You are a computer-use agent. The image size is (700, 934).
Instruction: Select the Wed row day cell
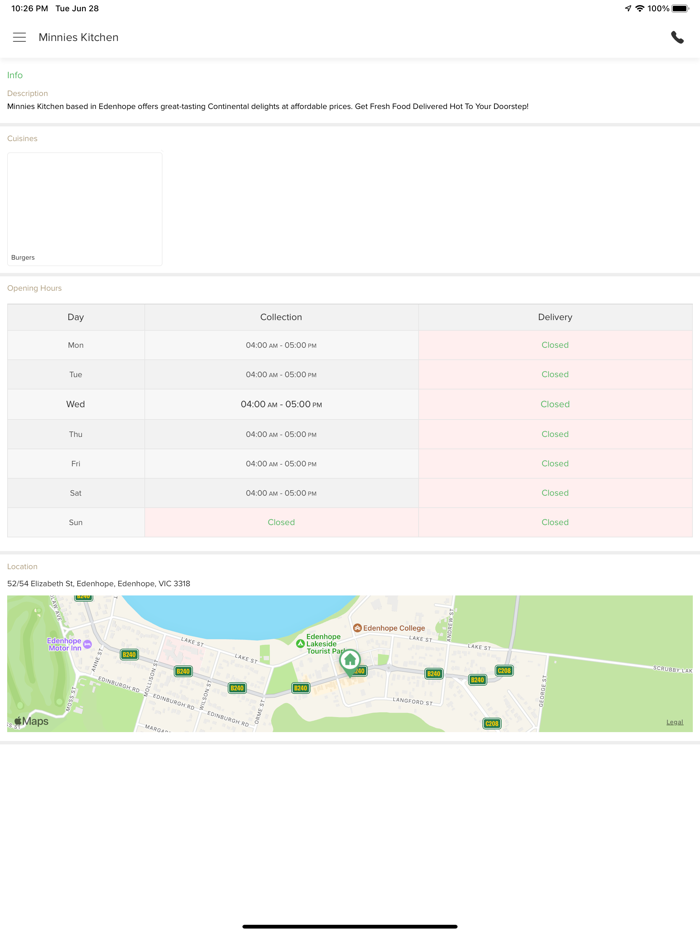click(76, 404)
